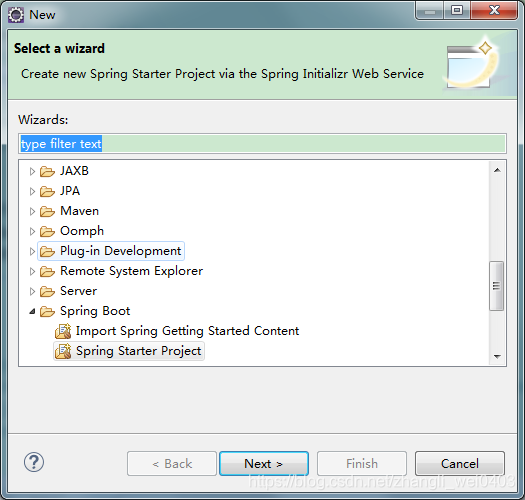The image size is (525, 500).
Task: Click the Back button
Action: (172, 463)
